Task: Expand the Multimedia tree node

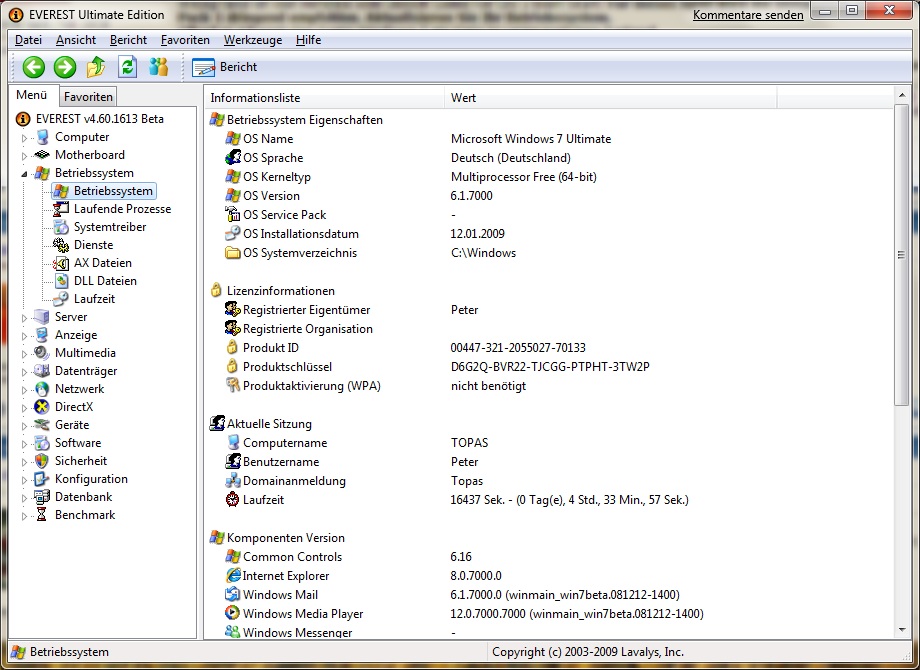Action: click(x=24, y=354)
